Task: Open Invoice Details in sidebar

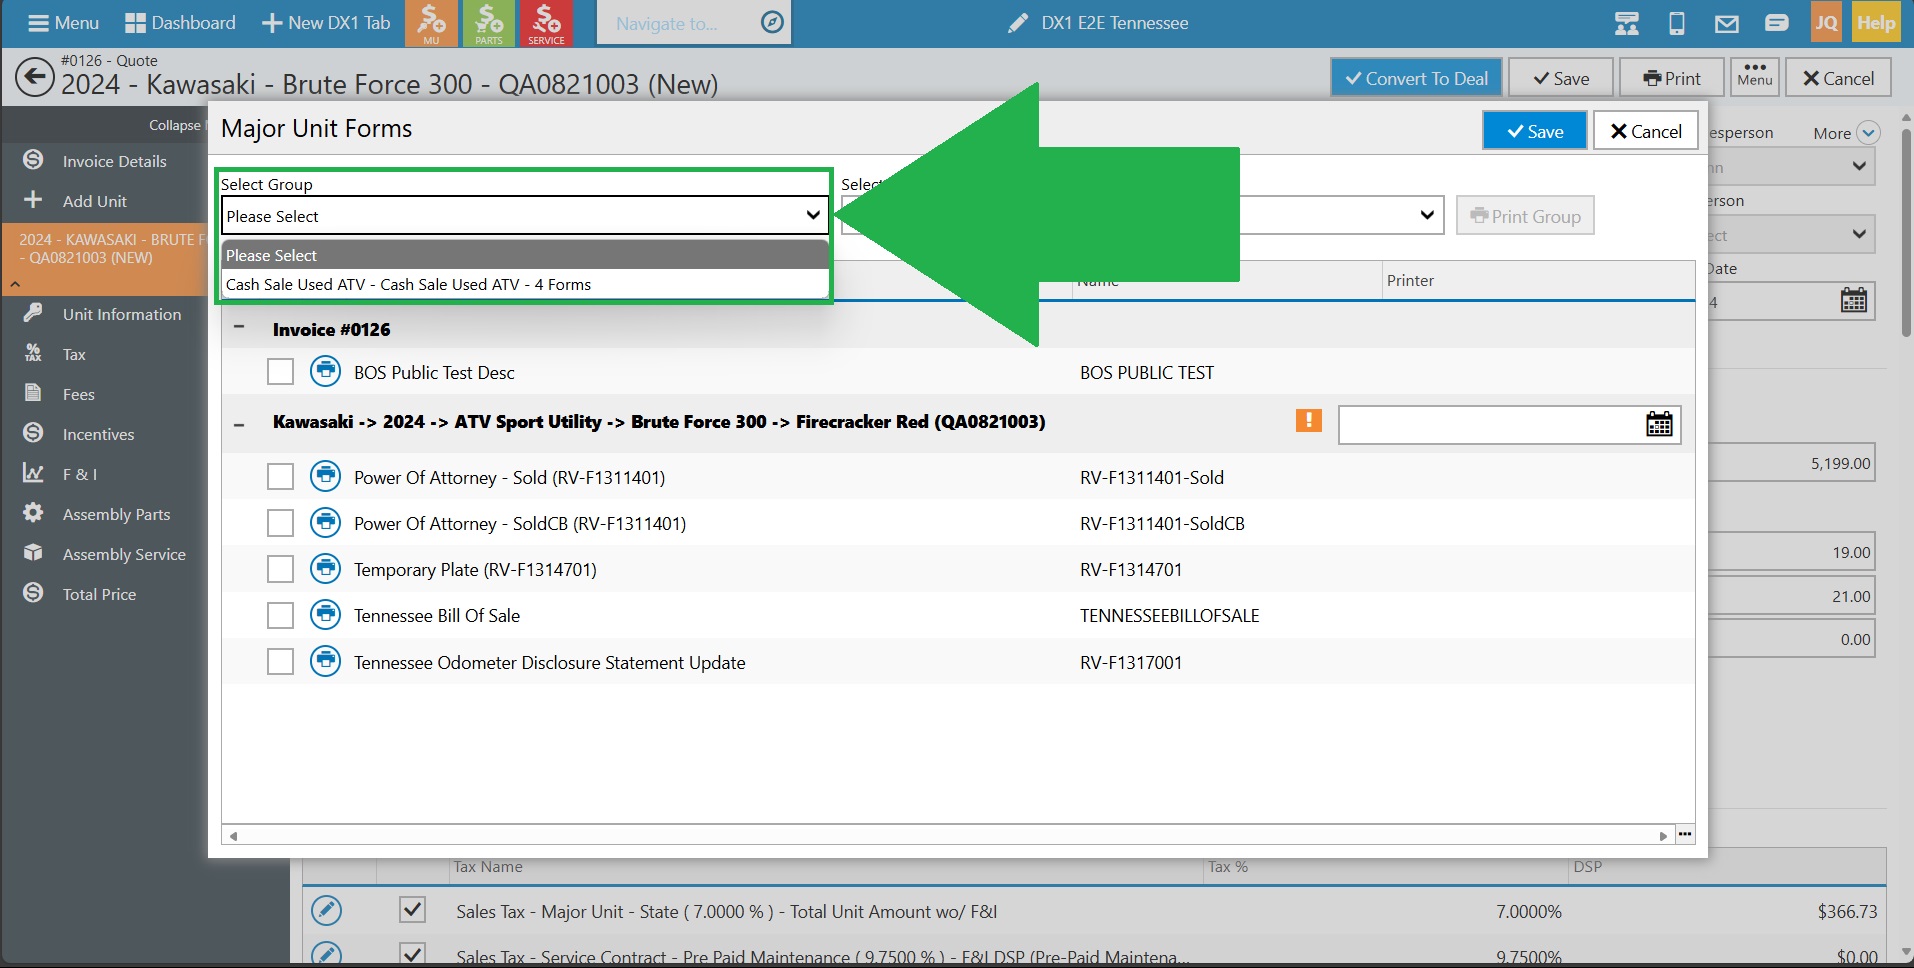Action: [x=114, y=161]
